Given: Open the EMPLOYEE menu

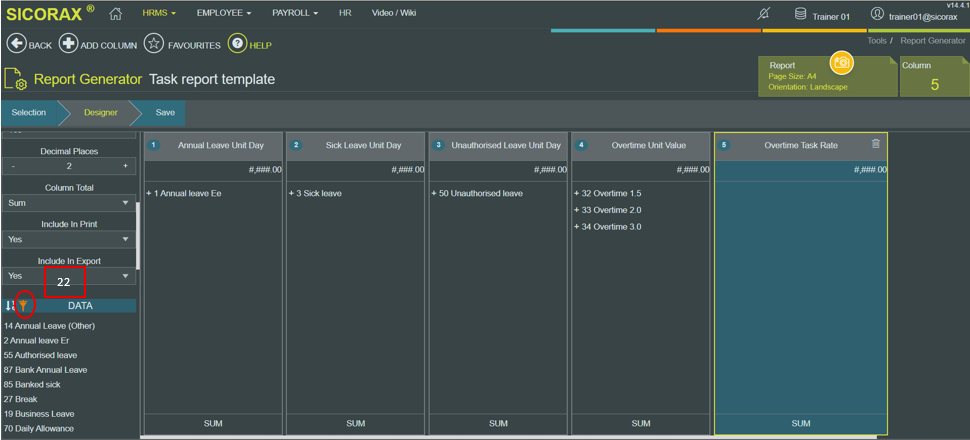Looking at the screenshot, I should pyautogui.click(x=224, y=12).
